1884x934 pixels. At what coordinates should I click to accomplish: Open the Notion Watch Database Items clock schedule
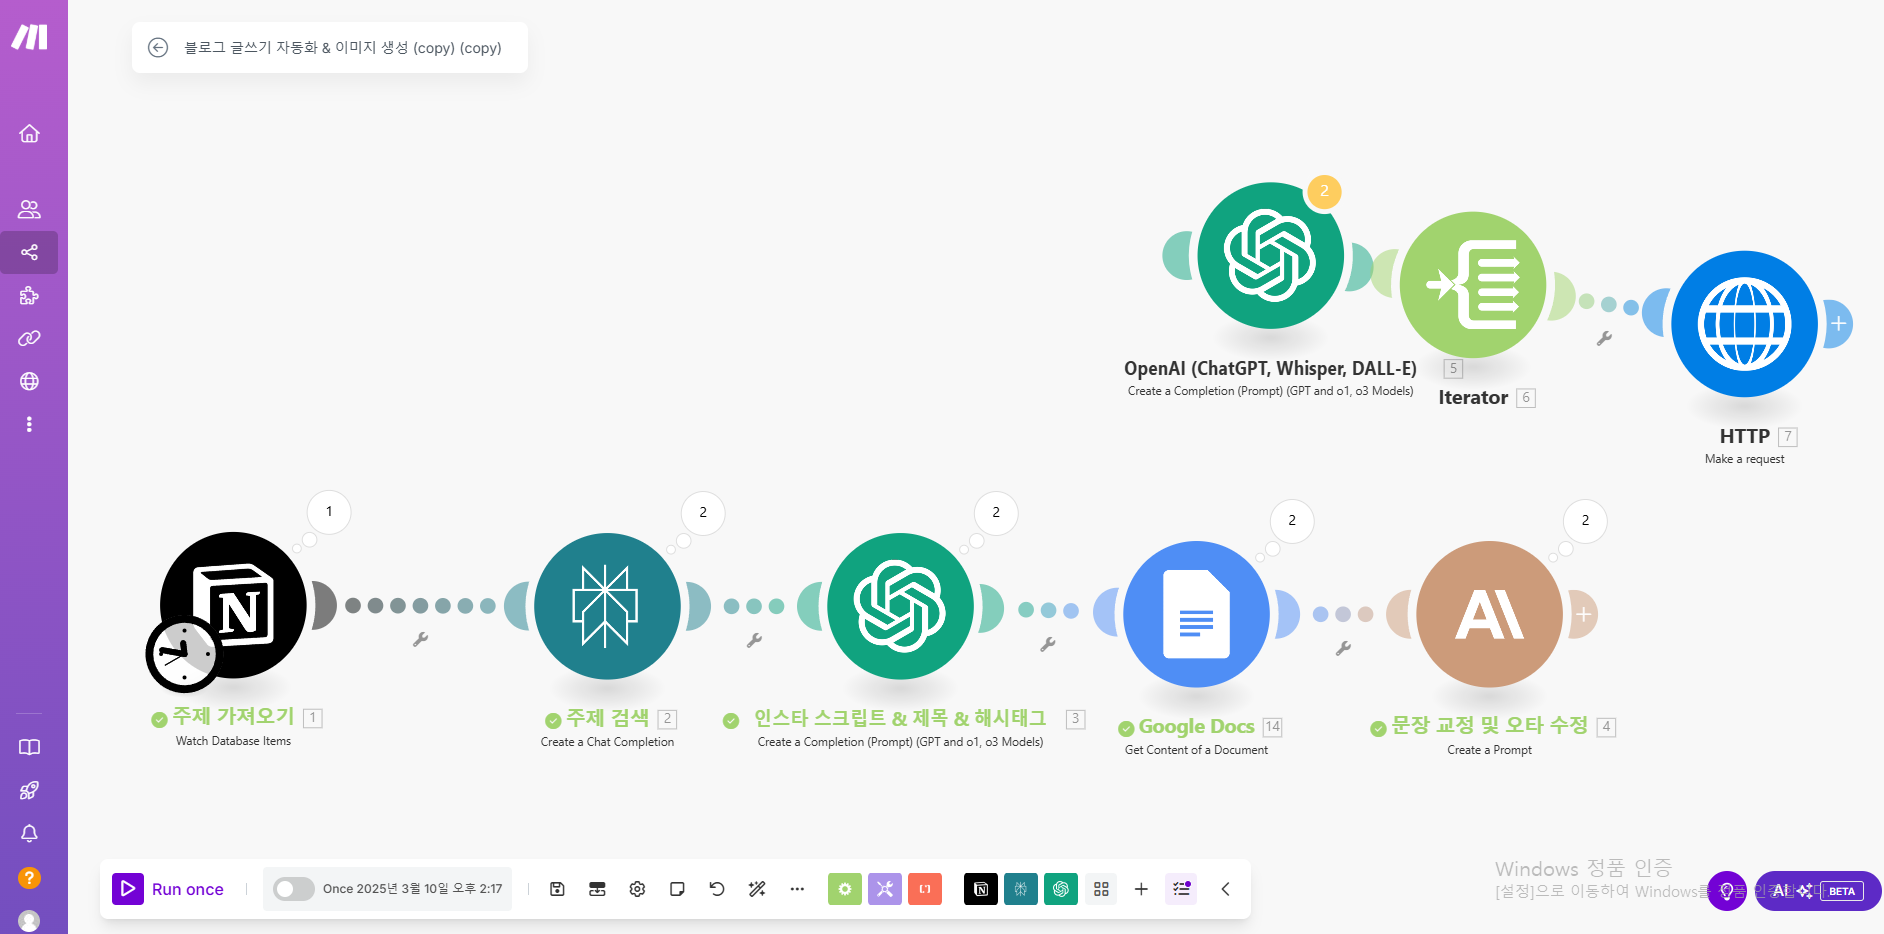click(x=183, y=655)
